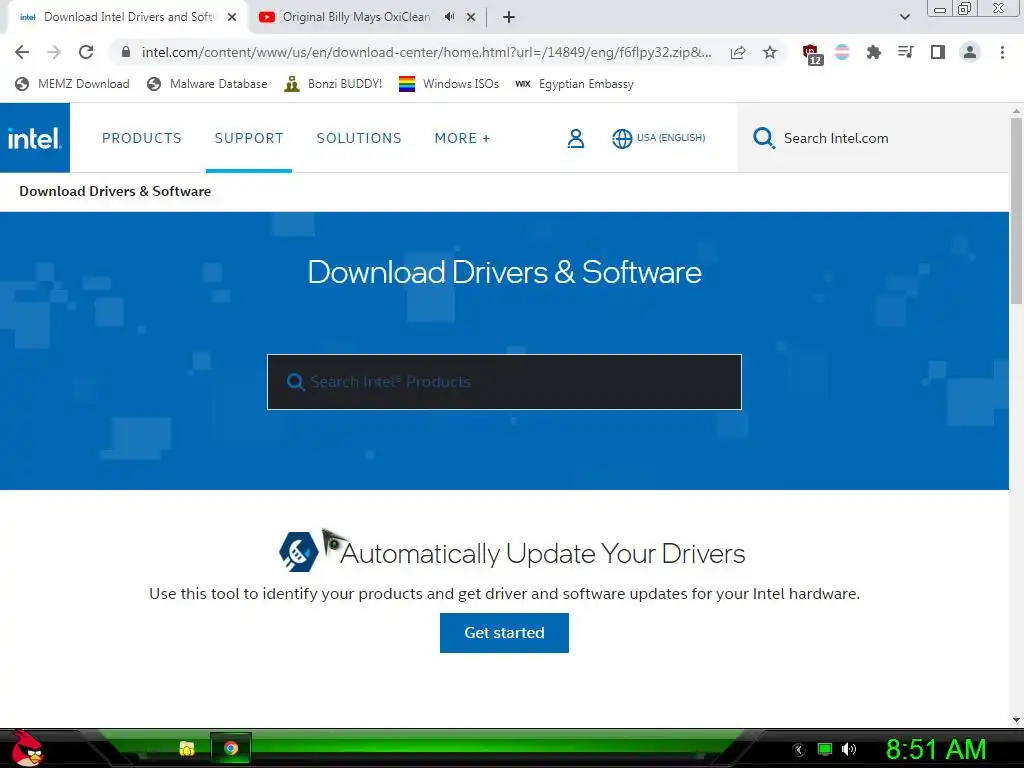Open a new browser tab
1024x768 pixels.
[x=509, y=17]
